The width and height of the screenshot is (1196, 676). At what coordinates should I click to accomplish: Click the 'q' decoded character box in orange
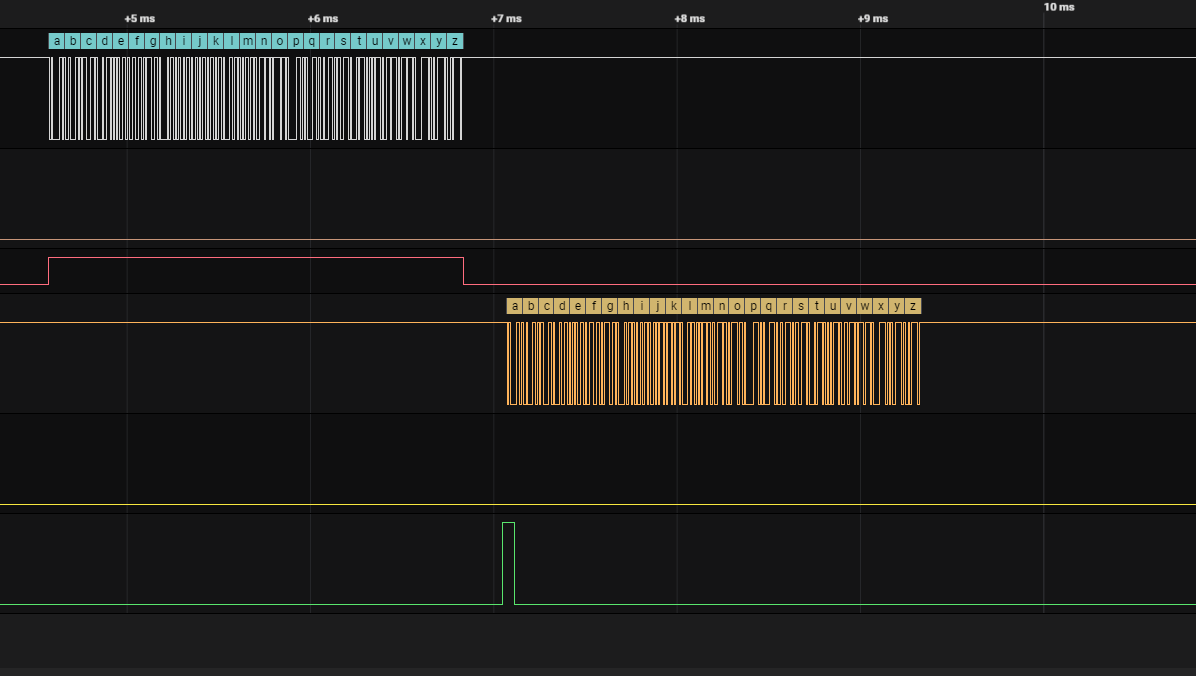pos(769,306)
